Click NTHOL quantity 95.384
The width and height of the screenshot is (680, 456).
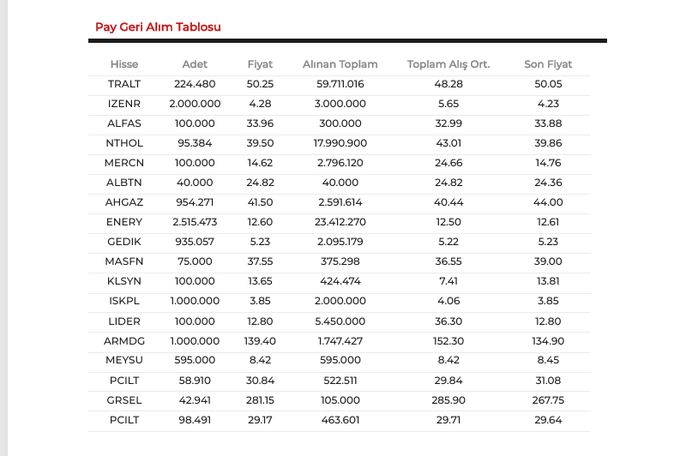click(195, 143)
